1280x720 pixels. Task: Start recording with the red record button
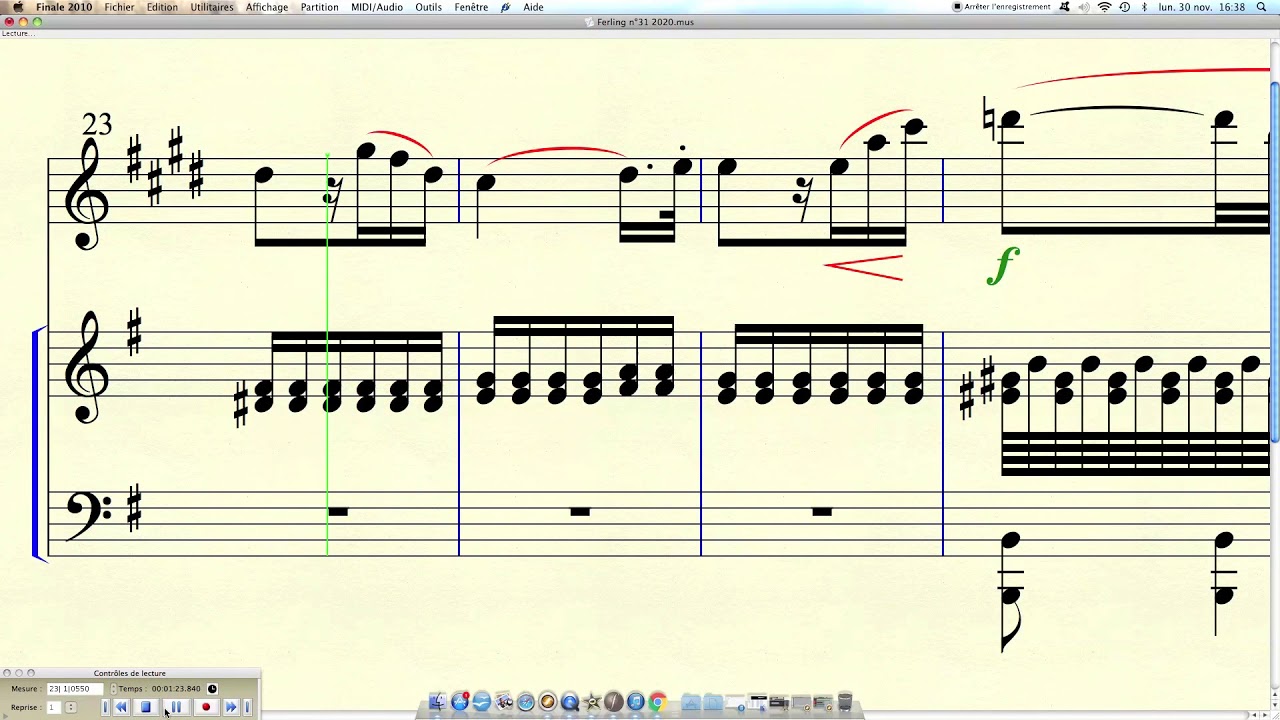[206, 707]
